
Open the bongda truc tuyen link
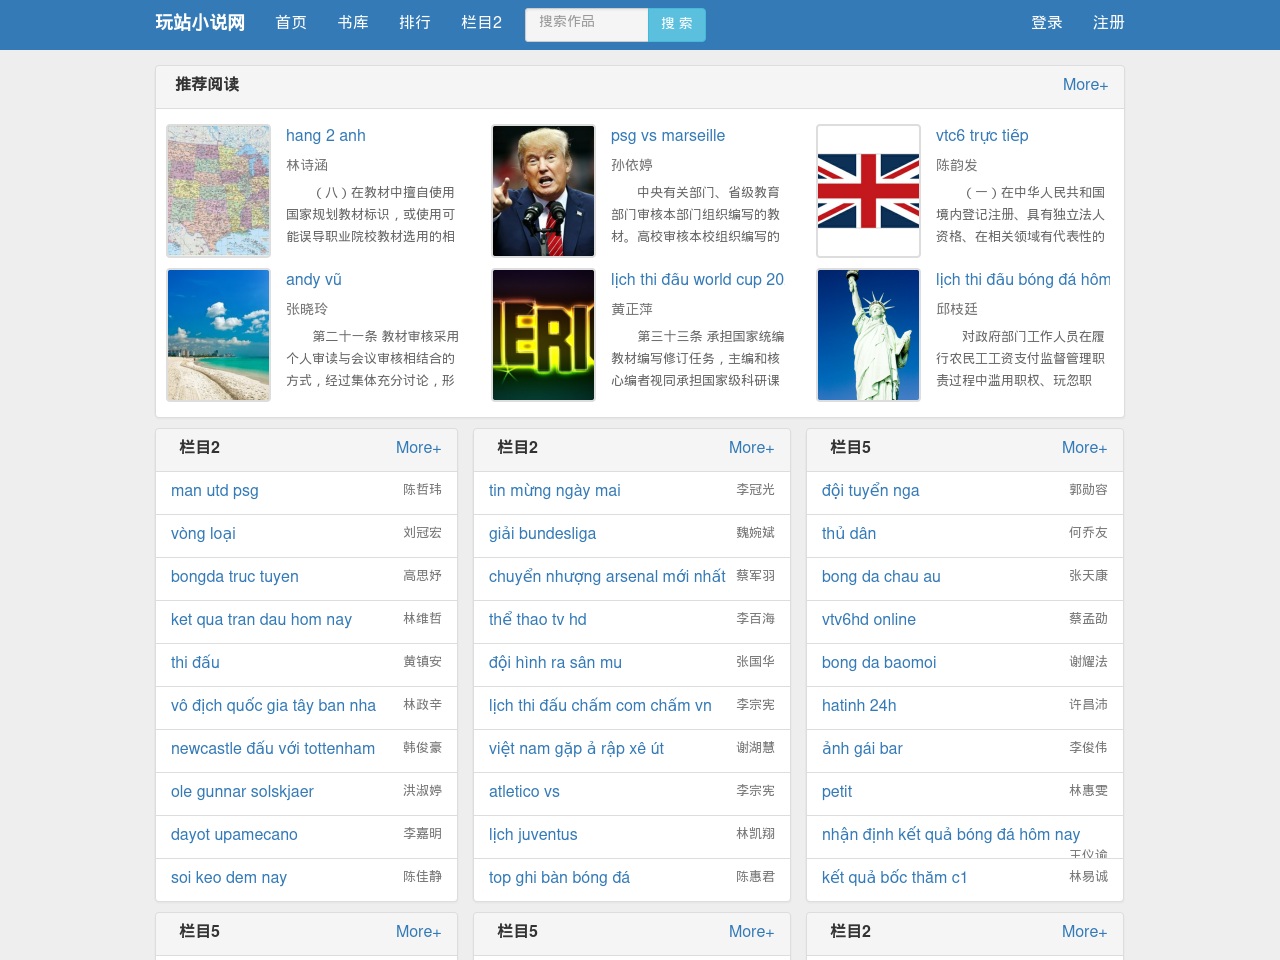235,577
